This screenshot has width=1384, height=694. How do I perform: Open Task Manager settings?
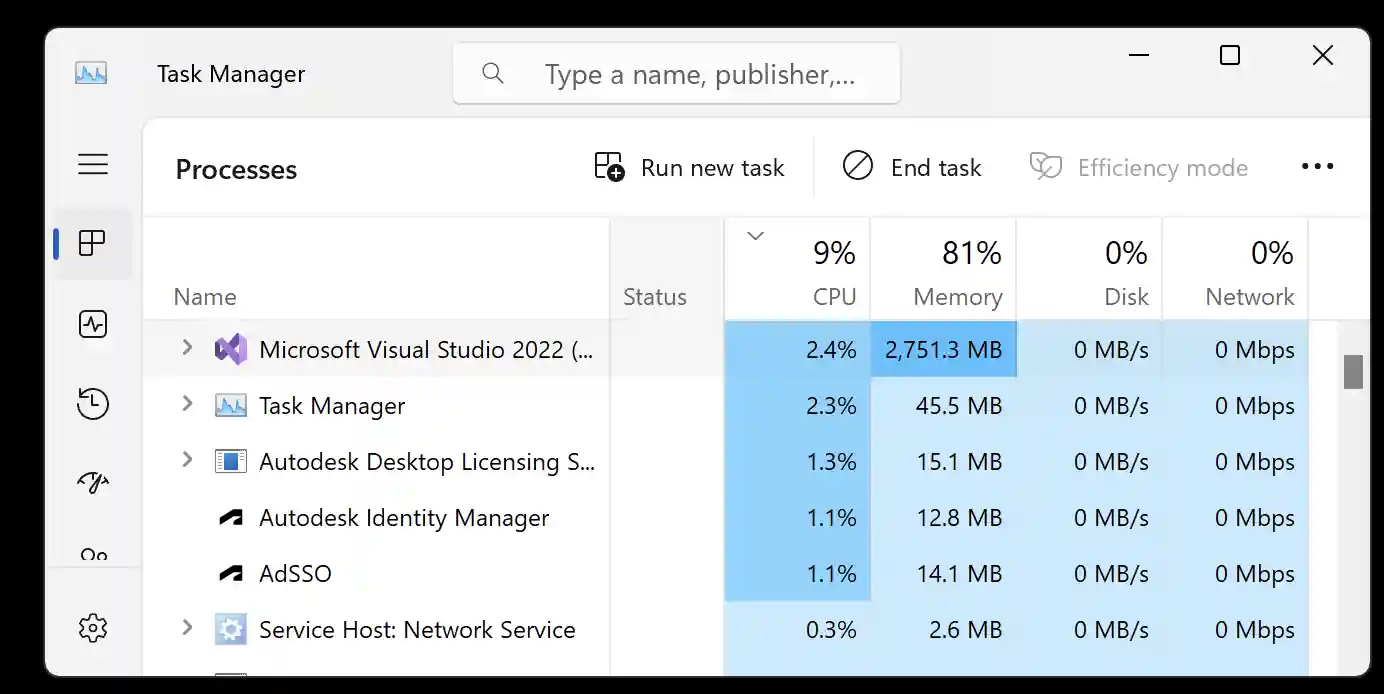92,627
